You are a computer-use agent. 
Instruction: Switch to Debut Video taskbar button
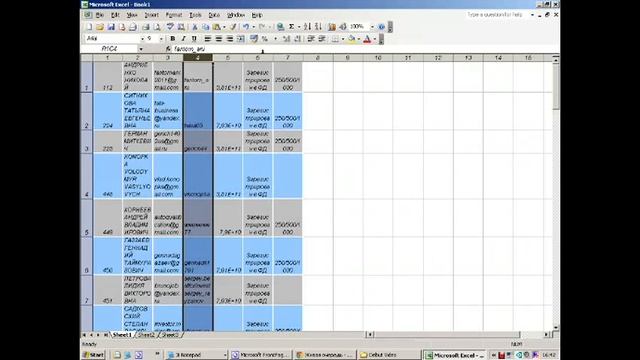click(x=389, y=355)
